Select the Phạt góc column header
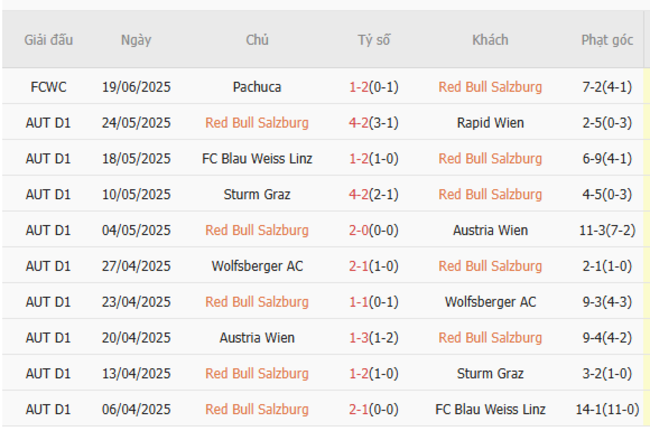The width and height of the screenshot is (650, 431). click(607, 40)
